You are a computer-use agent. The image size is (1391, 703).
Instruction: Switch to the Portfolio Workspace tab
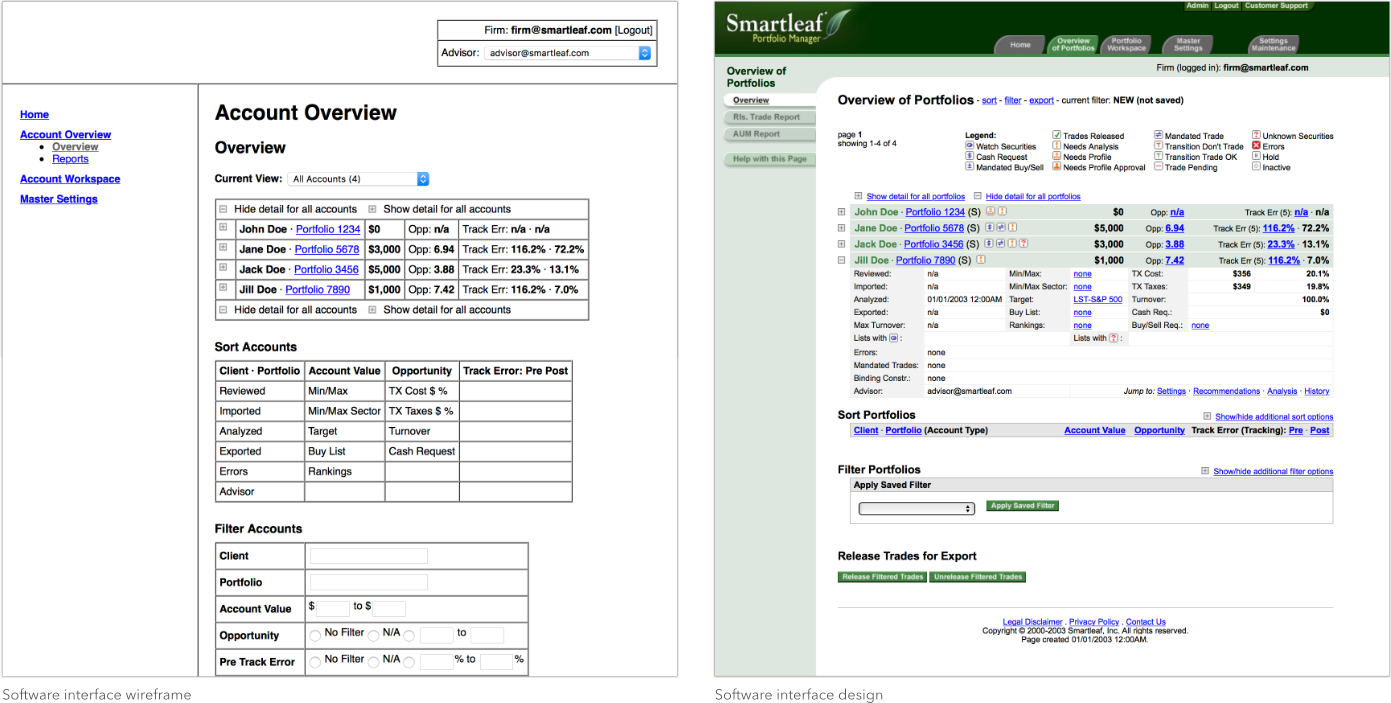coord(1127,45)
